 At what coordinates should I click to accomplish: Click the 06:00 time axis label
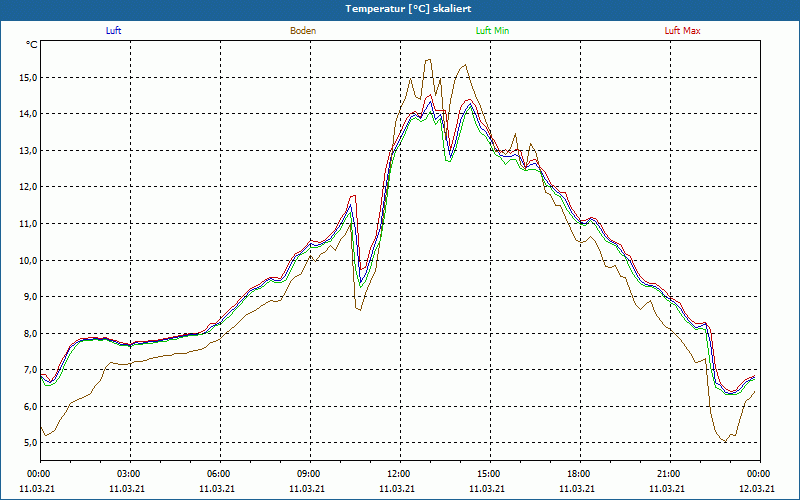tap(220, 474)
